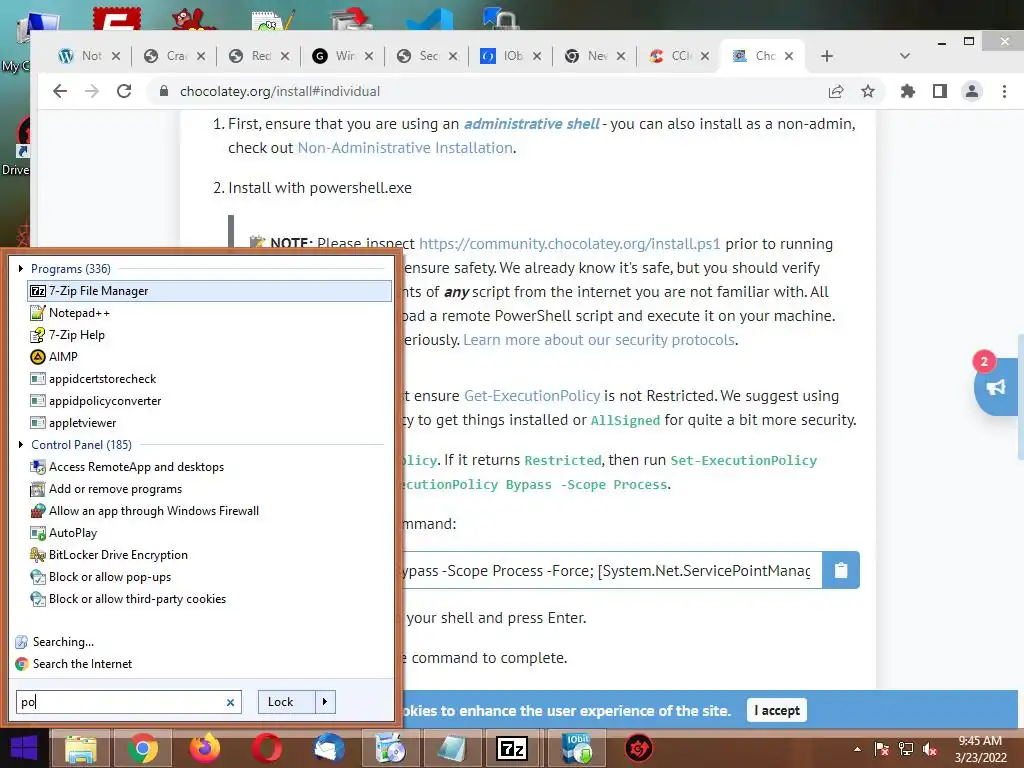Close the 'Cho' chocolatey tab
This screenshot has height=768, width=1024.
tap(789, 56)
